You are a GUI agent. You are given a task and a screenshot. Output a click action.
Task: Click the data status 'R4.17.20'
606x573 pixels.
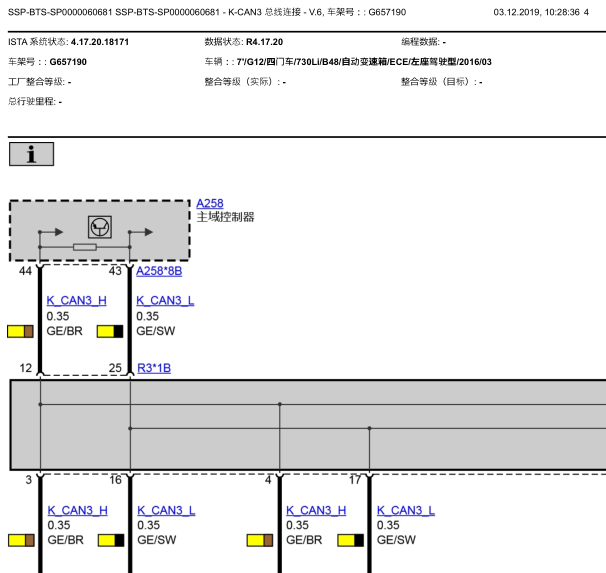click(x=264, y=42)
